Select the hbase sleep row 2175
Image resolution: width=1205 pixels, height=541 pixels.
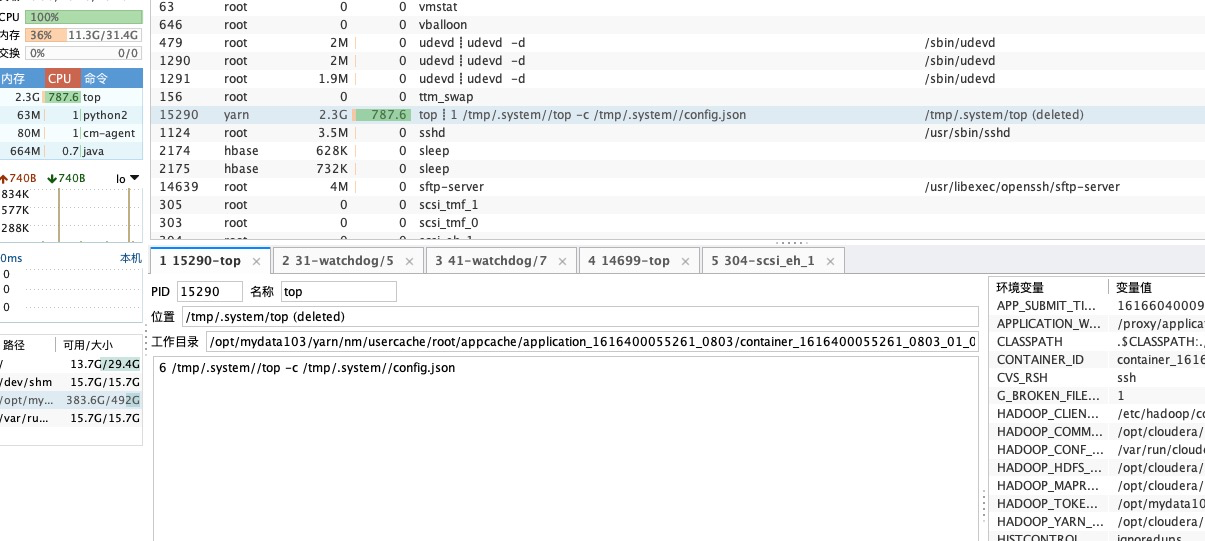pyautogui.click(x=678, y=169)
